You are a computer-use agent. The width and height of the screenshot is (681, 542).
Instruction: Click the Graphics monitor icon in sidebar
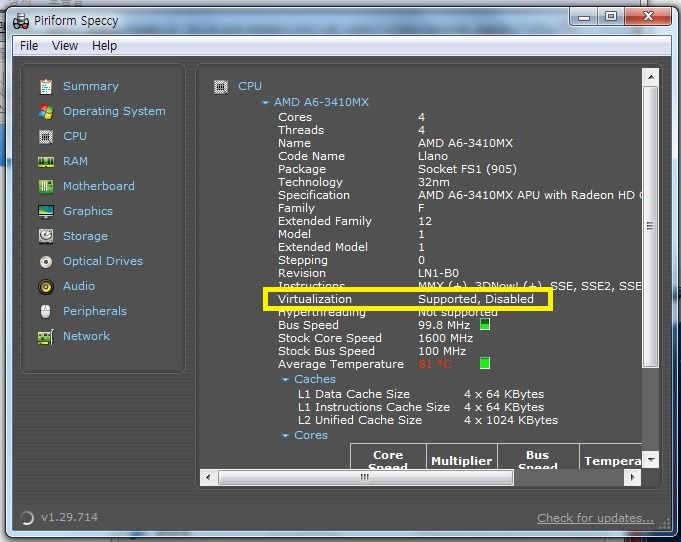[46, 212]
